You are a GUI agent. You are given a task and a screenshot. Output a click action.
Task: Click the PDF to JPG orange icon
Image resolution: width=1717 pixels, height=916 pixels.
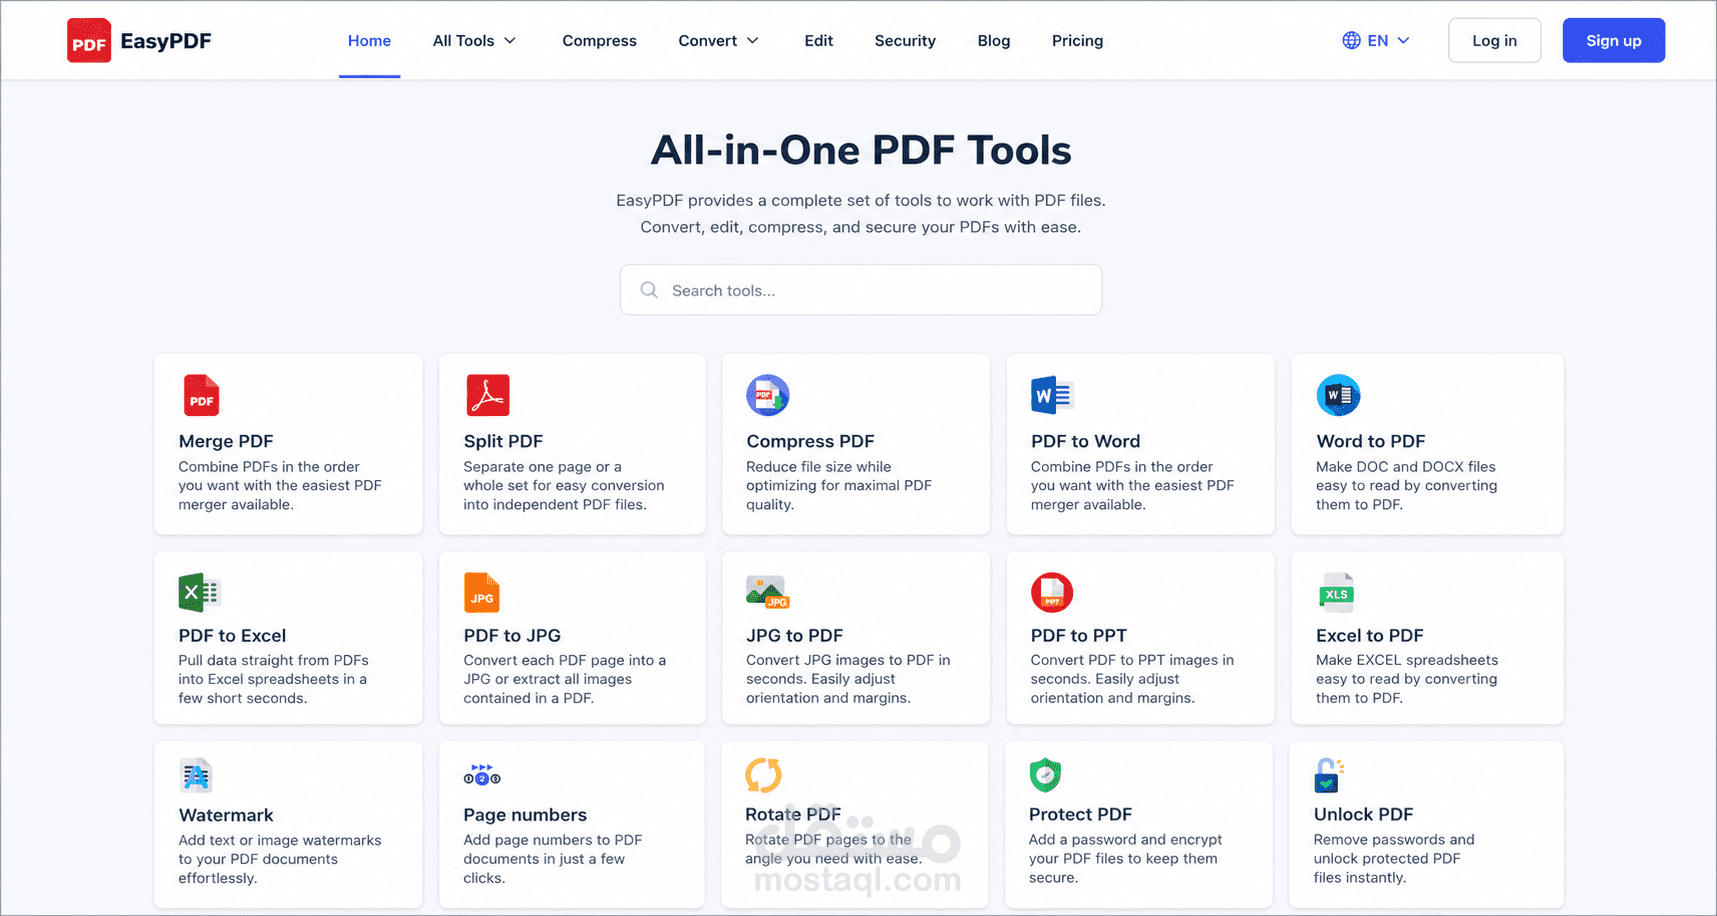pyautogui.click(x=482, y=592)
